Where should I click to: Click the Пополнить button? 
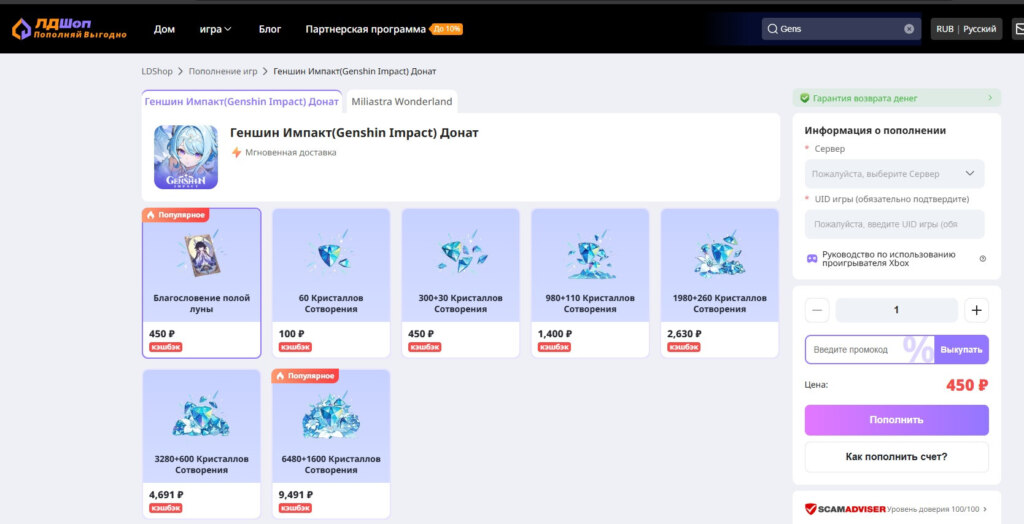(896, 419)
